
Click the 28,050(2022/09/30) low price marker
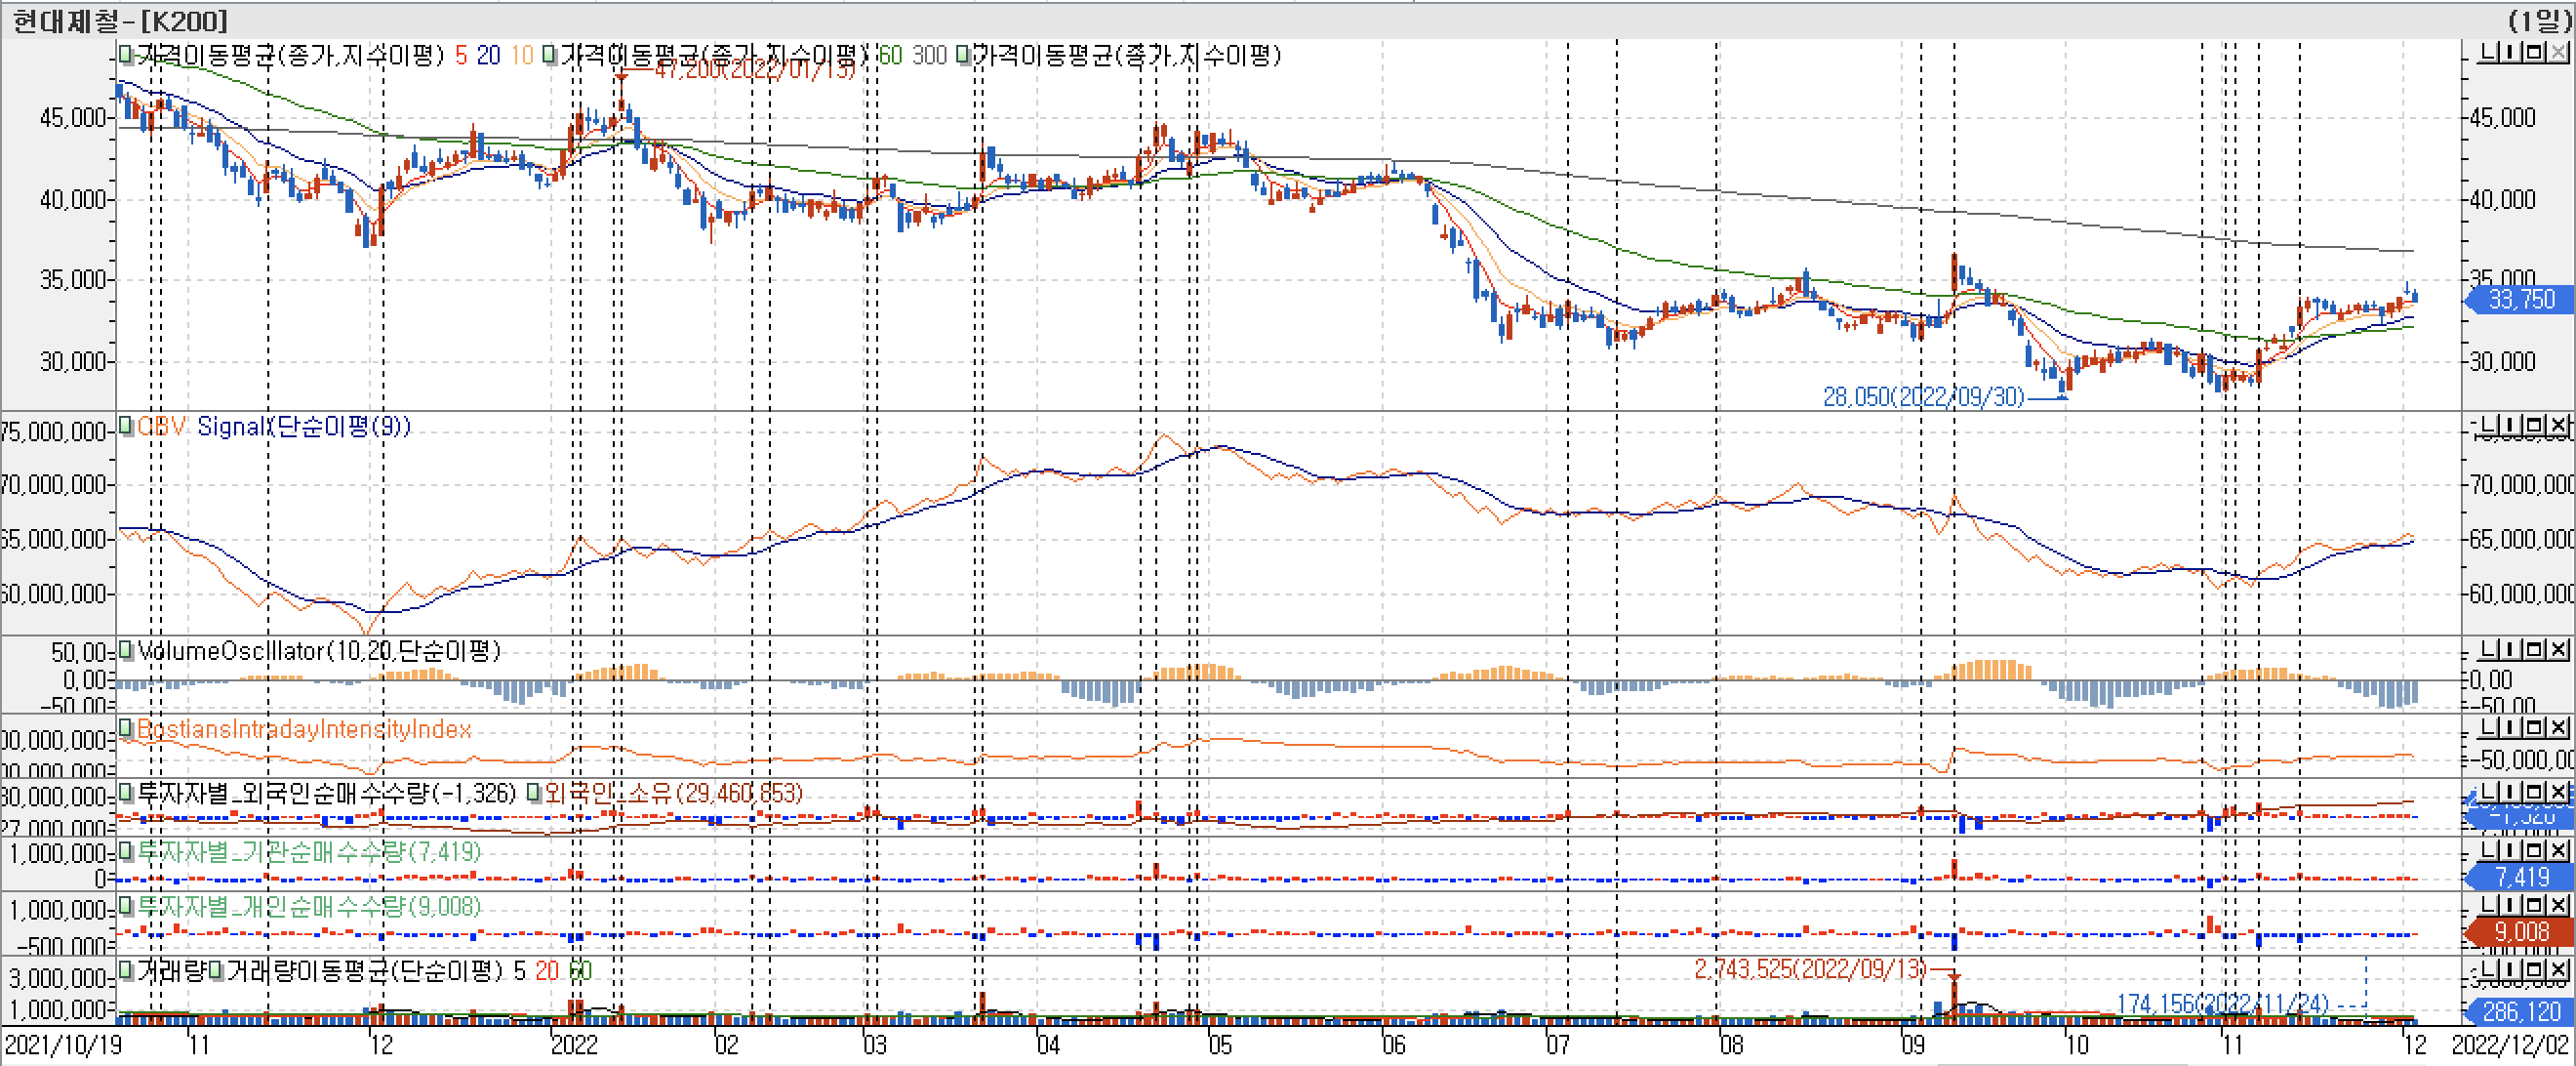coord(1922,397)
